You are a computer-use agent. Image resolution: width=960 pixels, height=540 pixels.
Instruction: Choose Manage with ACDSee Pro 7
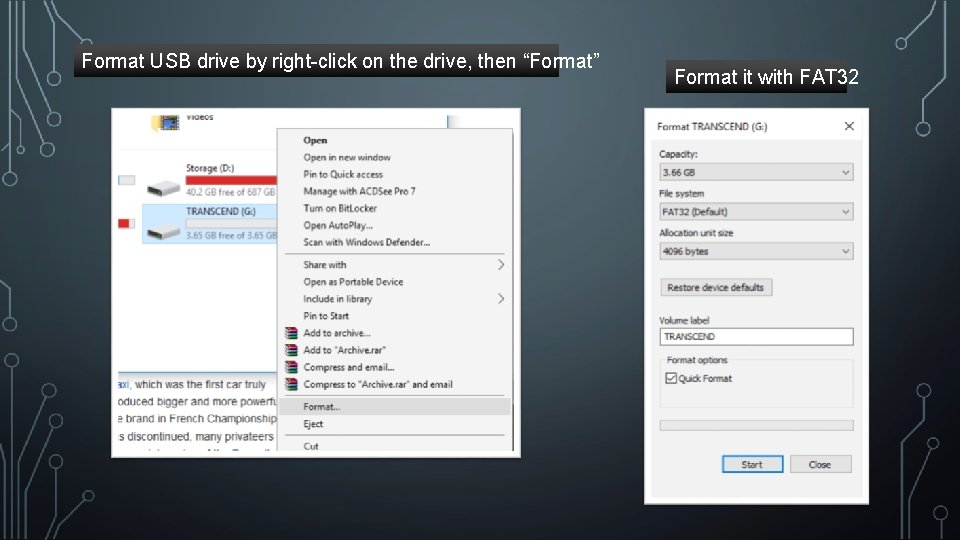[359, 191]
